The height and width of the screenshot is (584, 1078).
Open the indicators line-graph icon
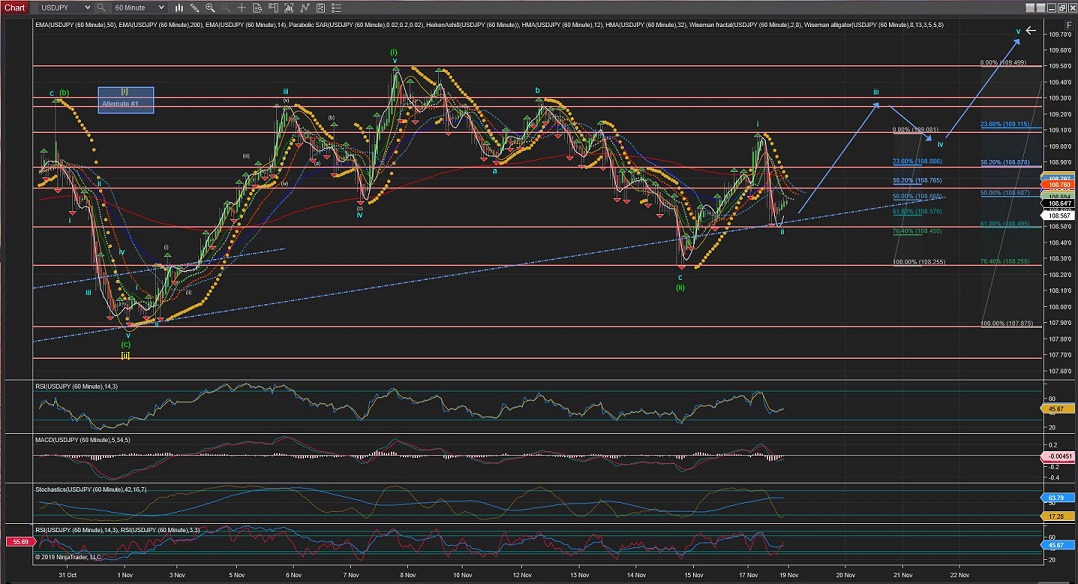(305, 8)
